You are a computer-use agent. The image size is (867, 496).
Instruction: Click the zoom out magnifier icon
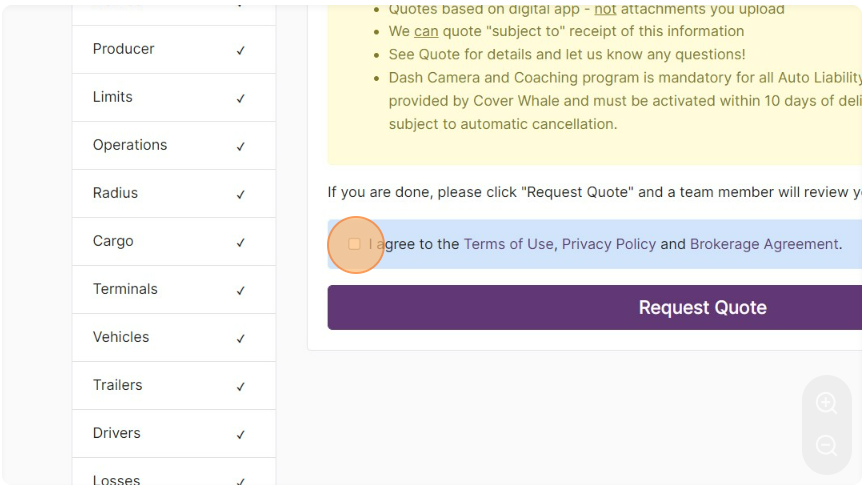(x=826, y=445)
